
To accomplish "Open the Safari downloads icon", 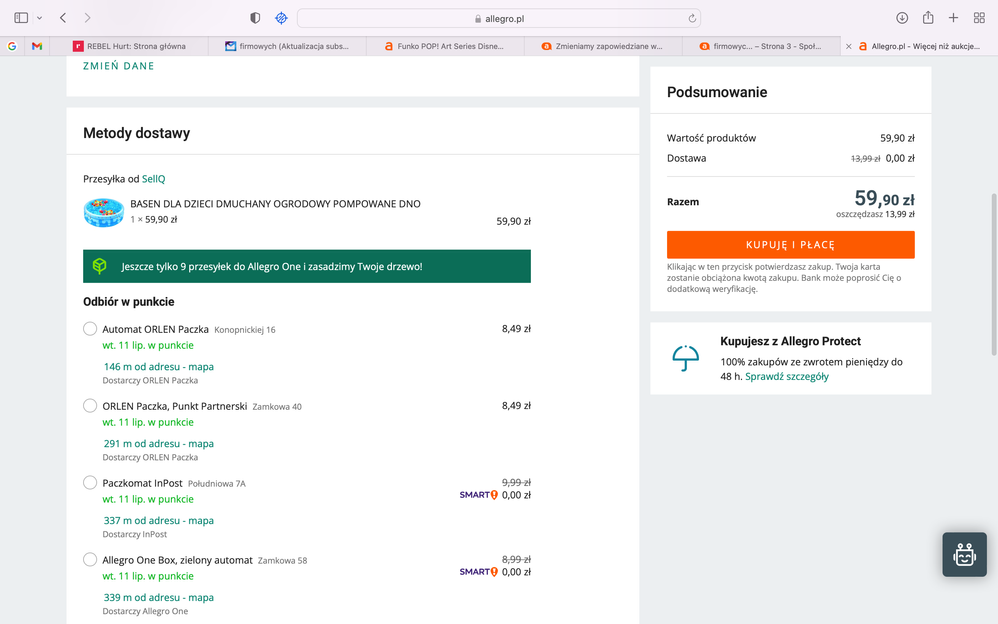I will pyautogui.click(x=901, y=18).
